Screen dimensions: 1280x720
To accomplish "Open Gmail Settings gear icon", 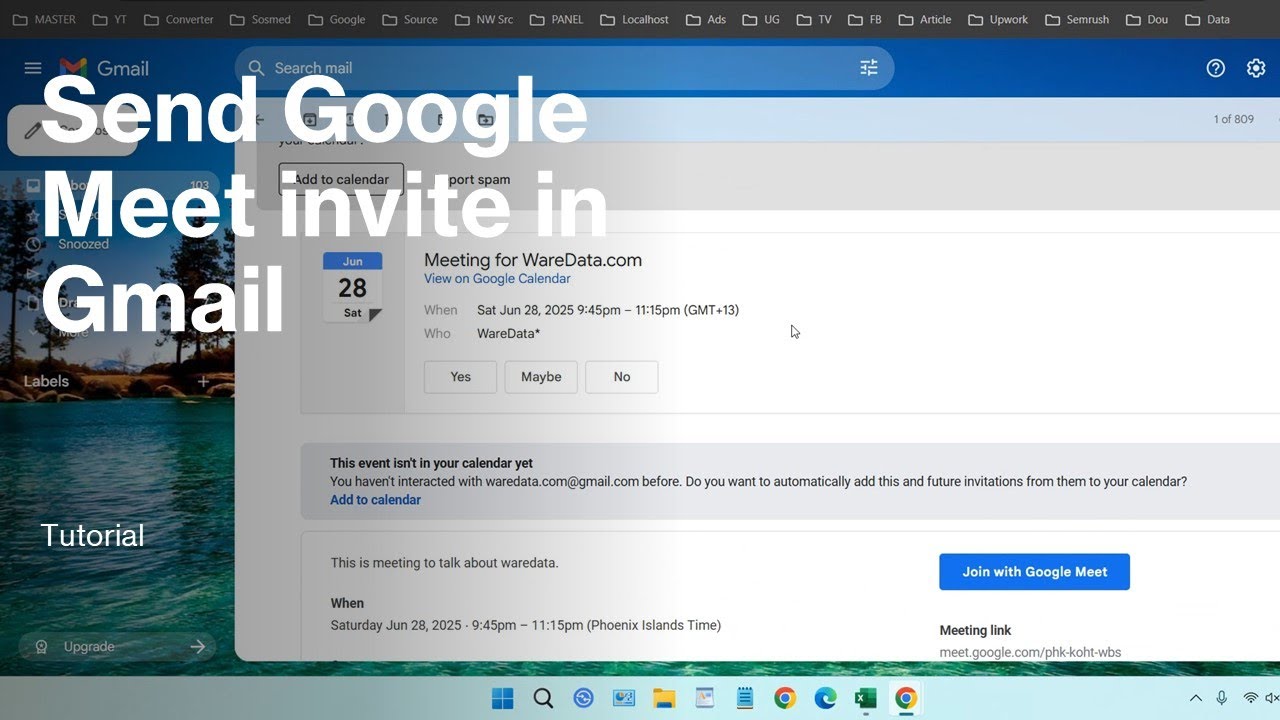I will click(1256, 68).
